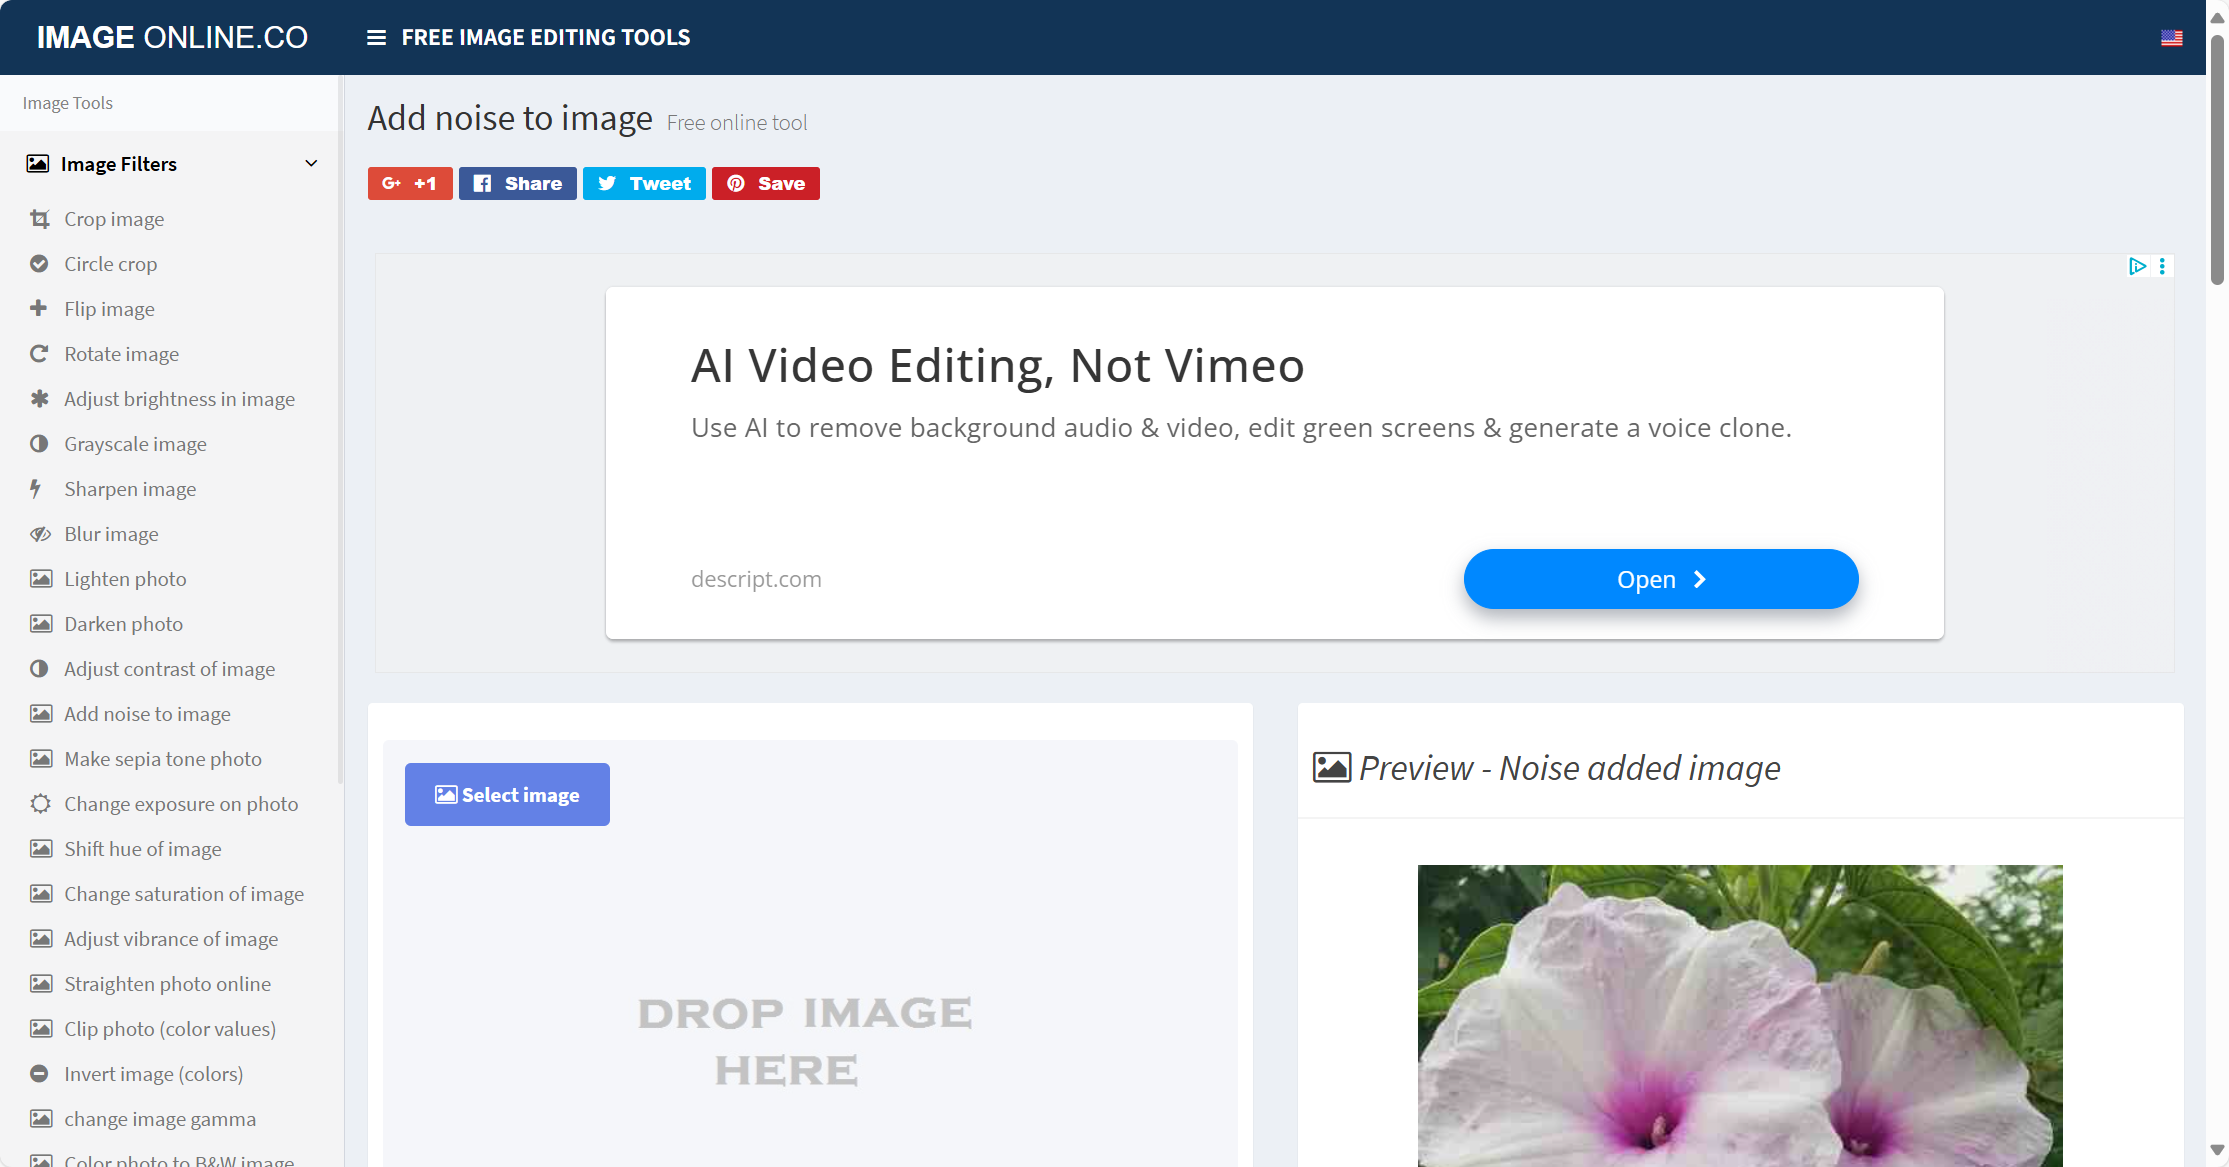Open Grayscale image tool
The height and width of the screenshot is (1167, 2229).
coord(135,444)
